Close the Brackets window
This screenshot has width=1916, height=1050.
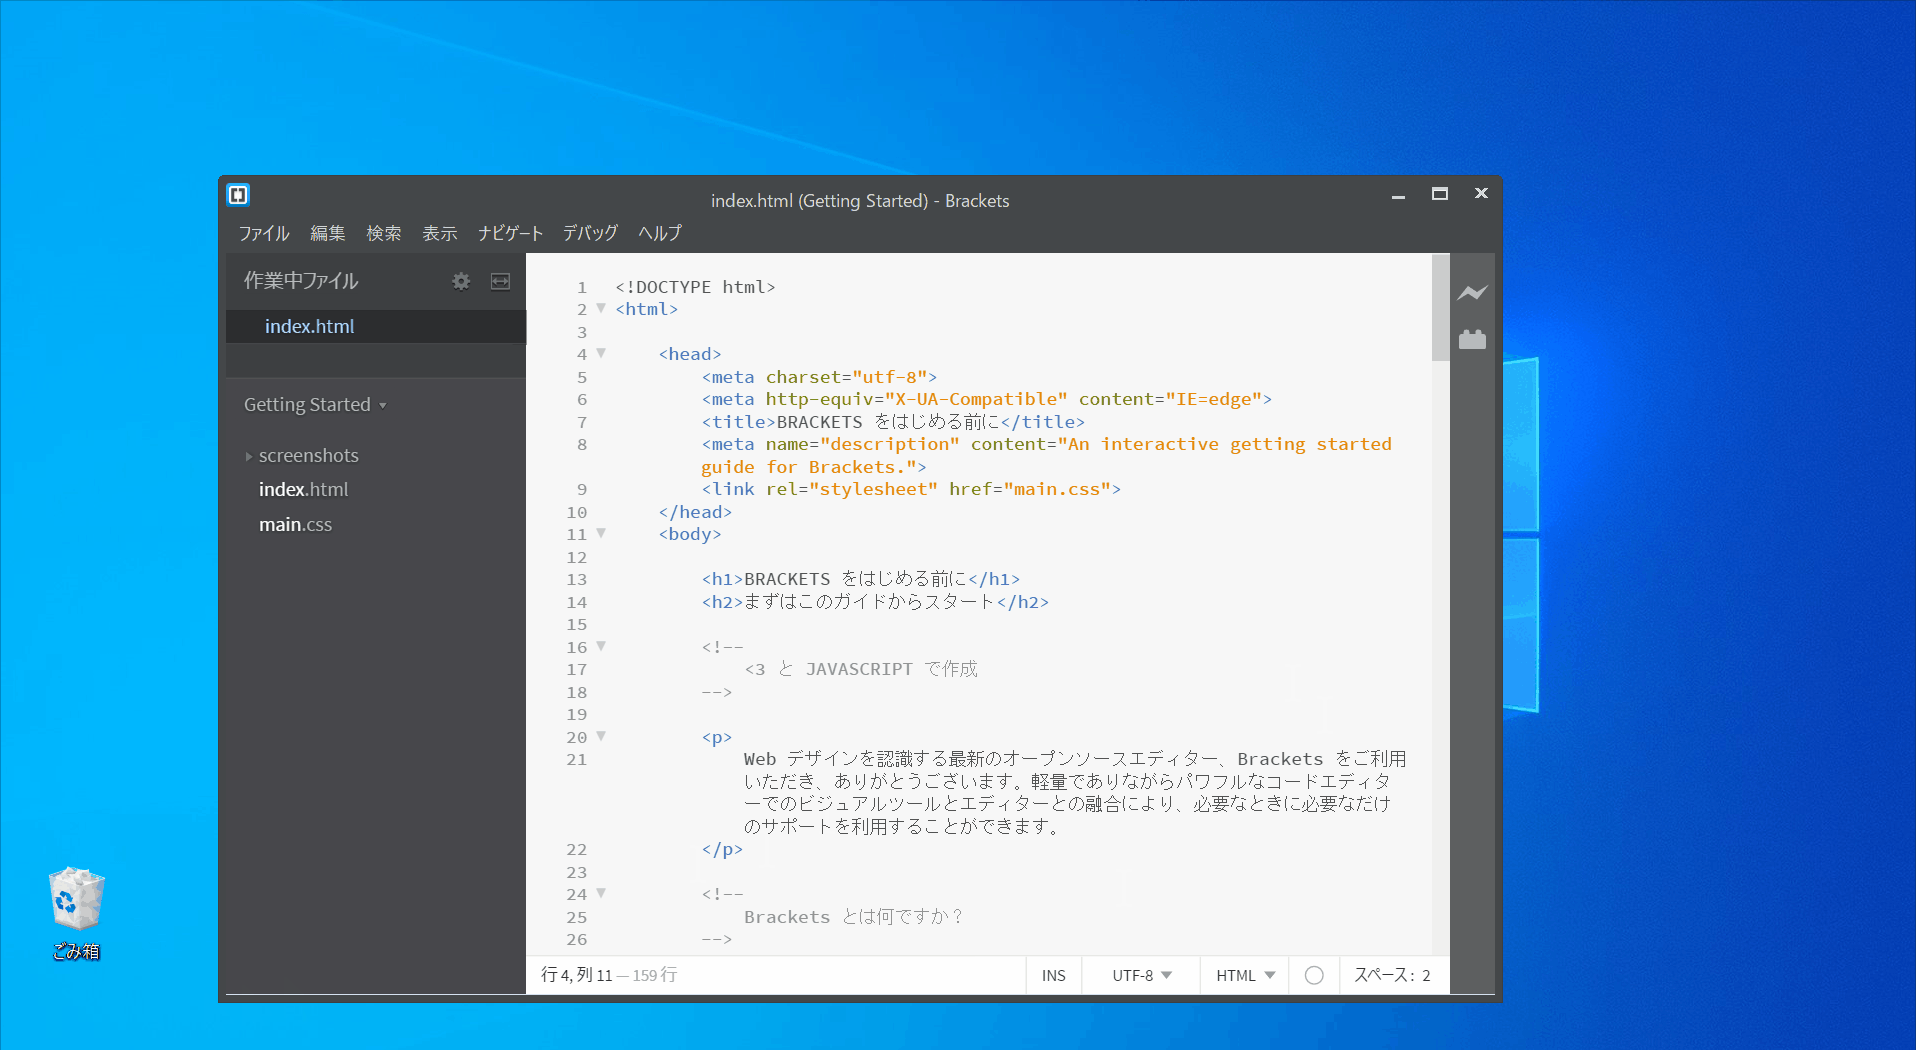pos(1481,194)
